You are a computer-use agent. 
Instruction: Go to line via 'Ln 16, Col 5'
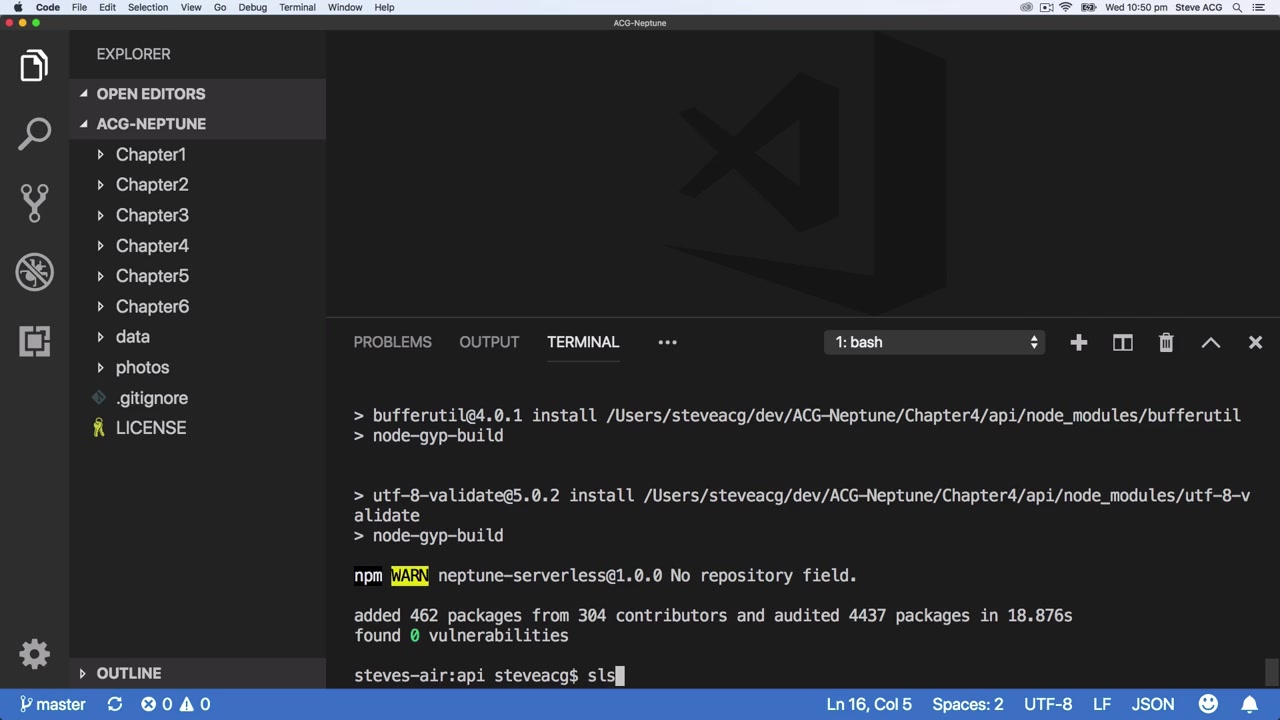[x=869, y=704]
